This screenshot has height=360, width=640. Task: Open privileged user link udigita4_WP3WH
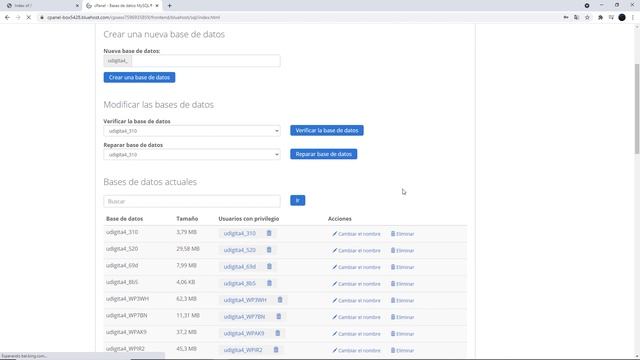[245, 300]
